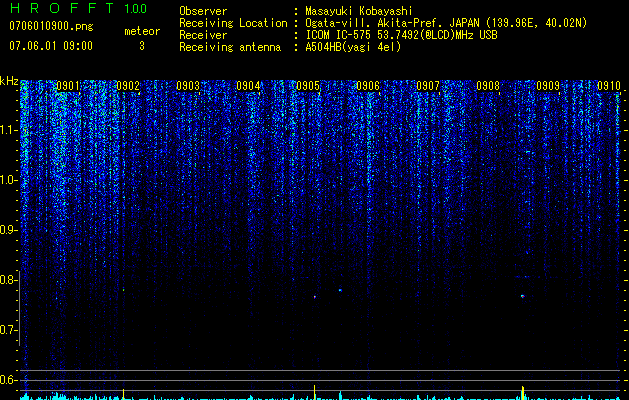Click the 0.7 kHz axis label
Image resolution: width=629 pixels, height=400 pixels.
pyautogui.click(x=8, y=330)
